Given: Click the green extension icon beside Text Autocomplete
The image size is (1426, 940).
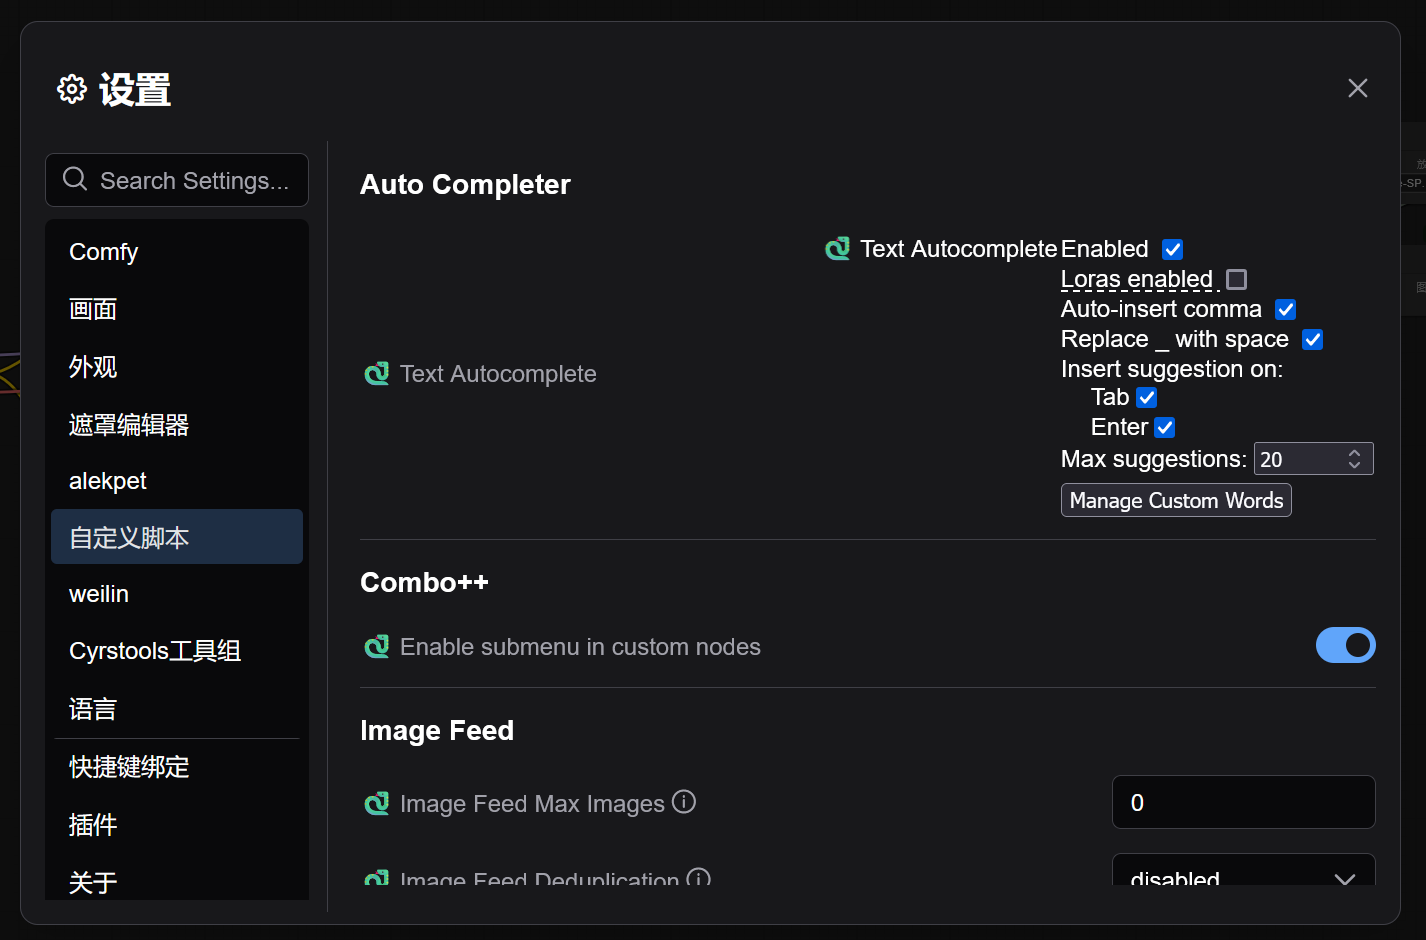Looking at the screenshot, I should point(377,373).
